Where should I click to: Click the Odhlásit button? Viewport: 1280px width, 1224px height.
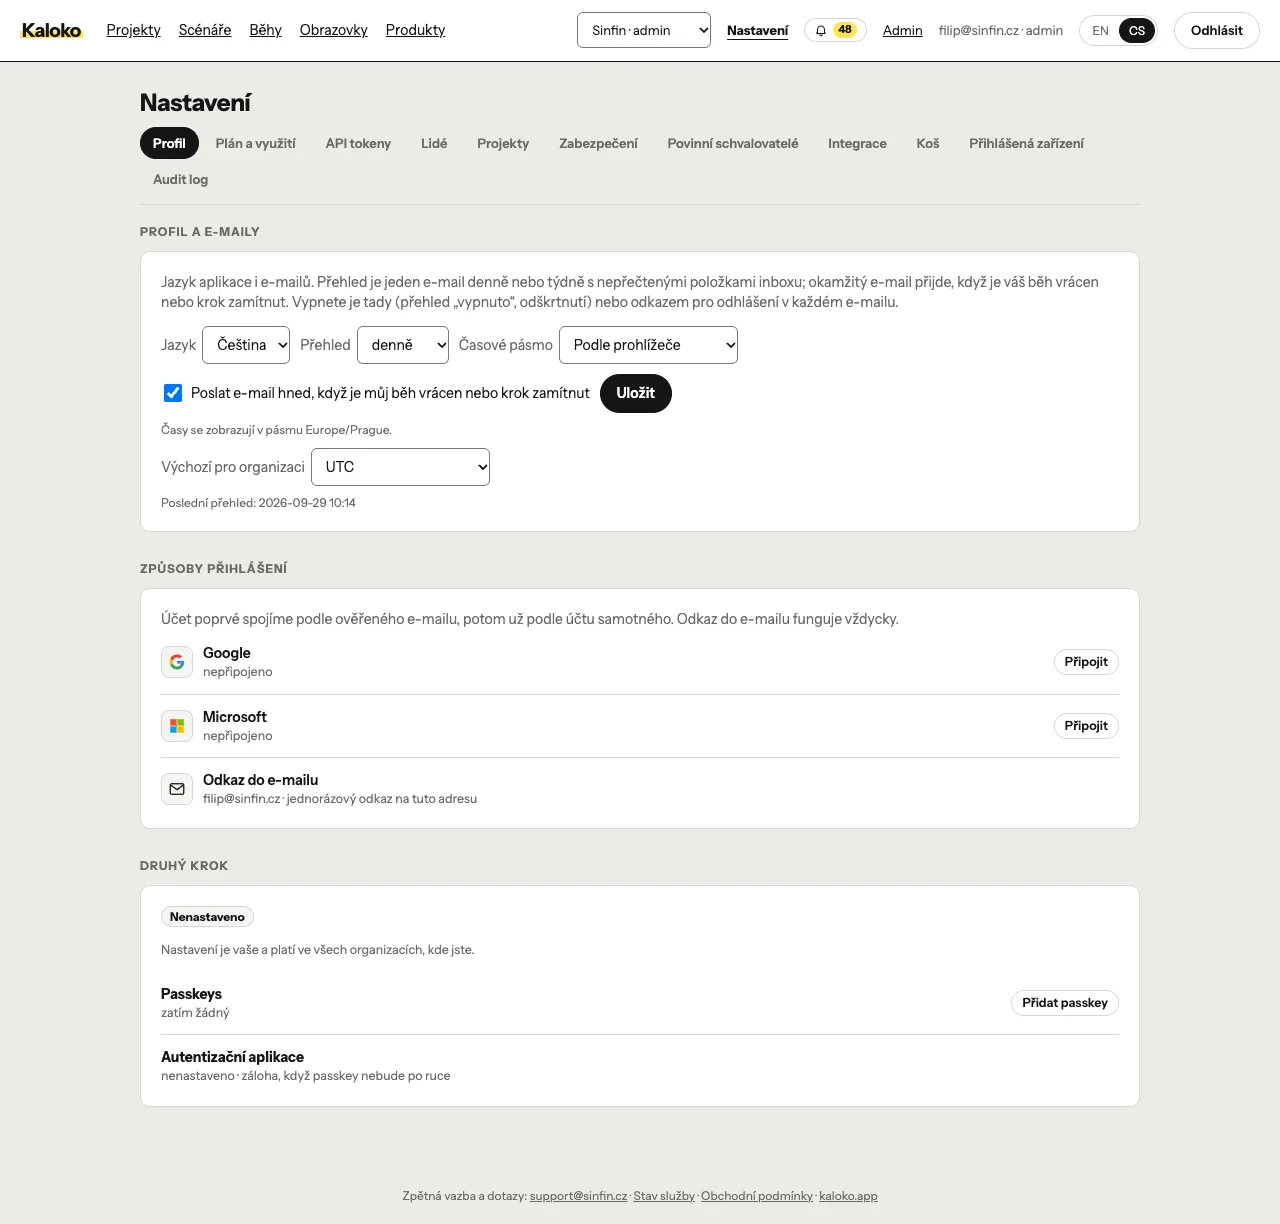pos(1217,31)
